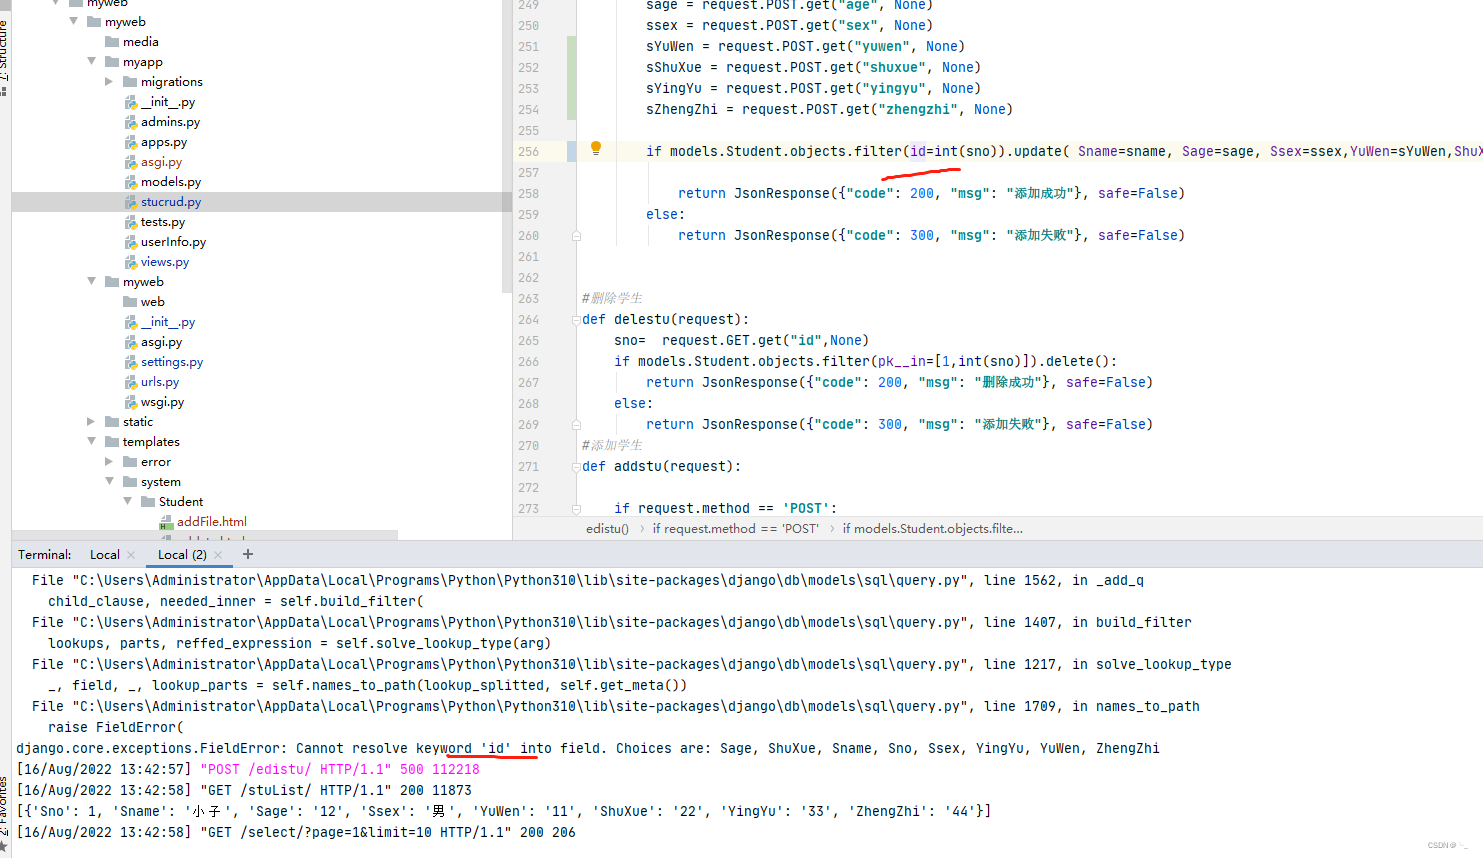Click the id keyword in filter call
Image resolution: width=1483 pixels, height=858 pixels.
point(918,151)
